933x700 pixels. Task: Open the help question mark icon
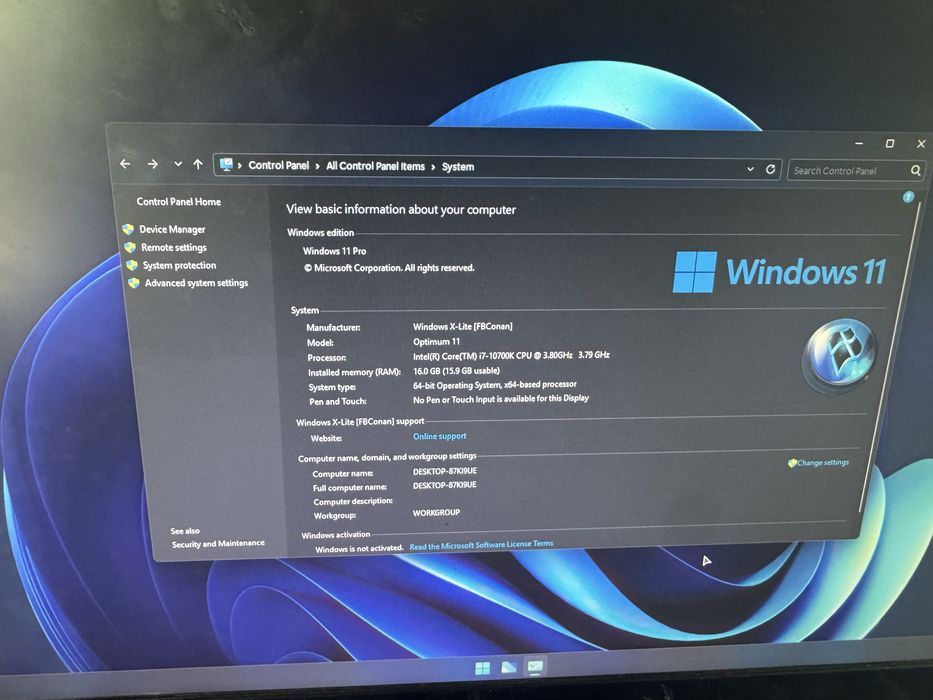coord(908,197)
